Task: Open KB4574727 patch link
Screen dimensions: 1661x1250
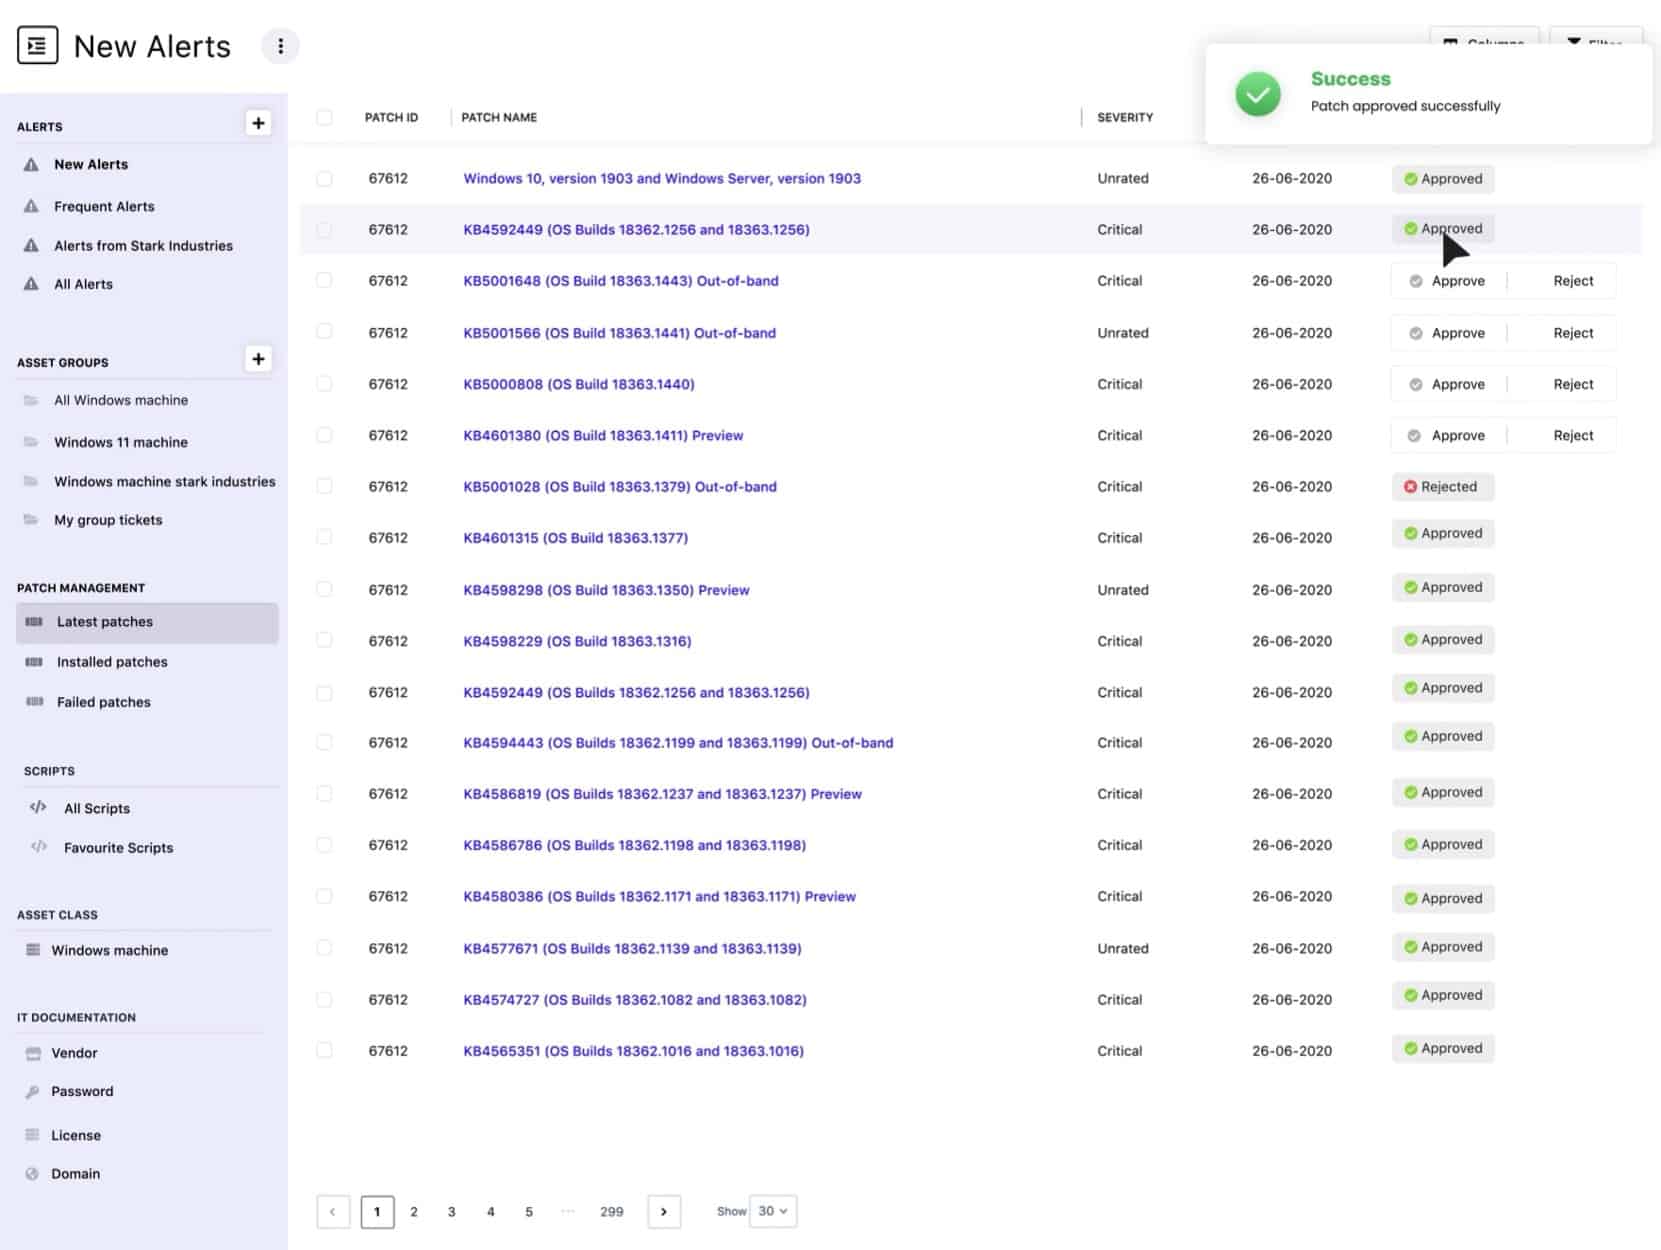Action: coord(635,1000)
